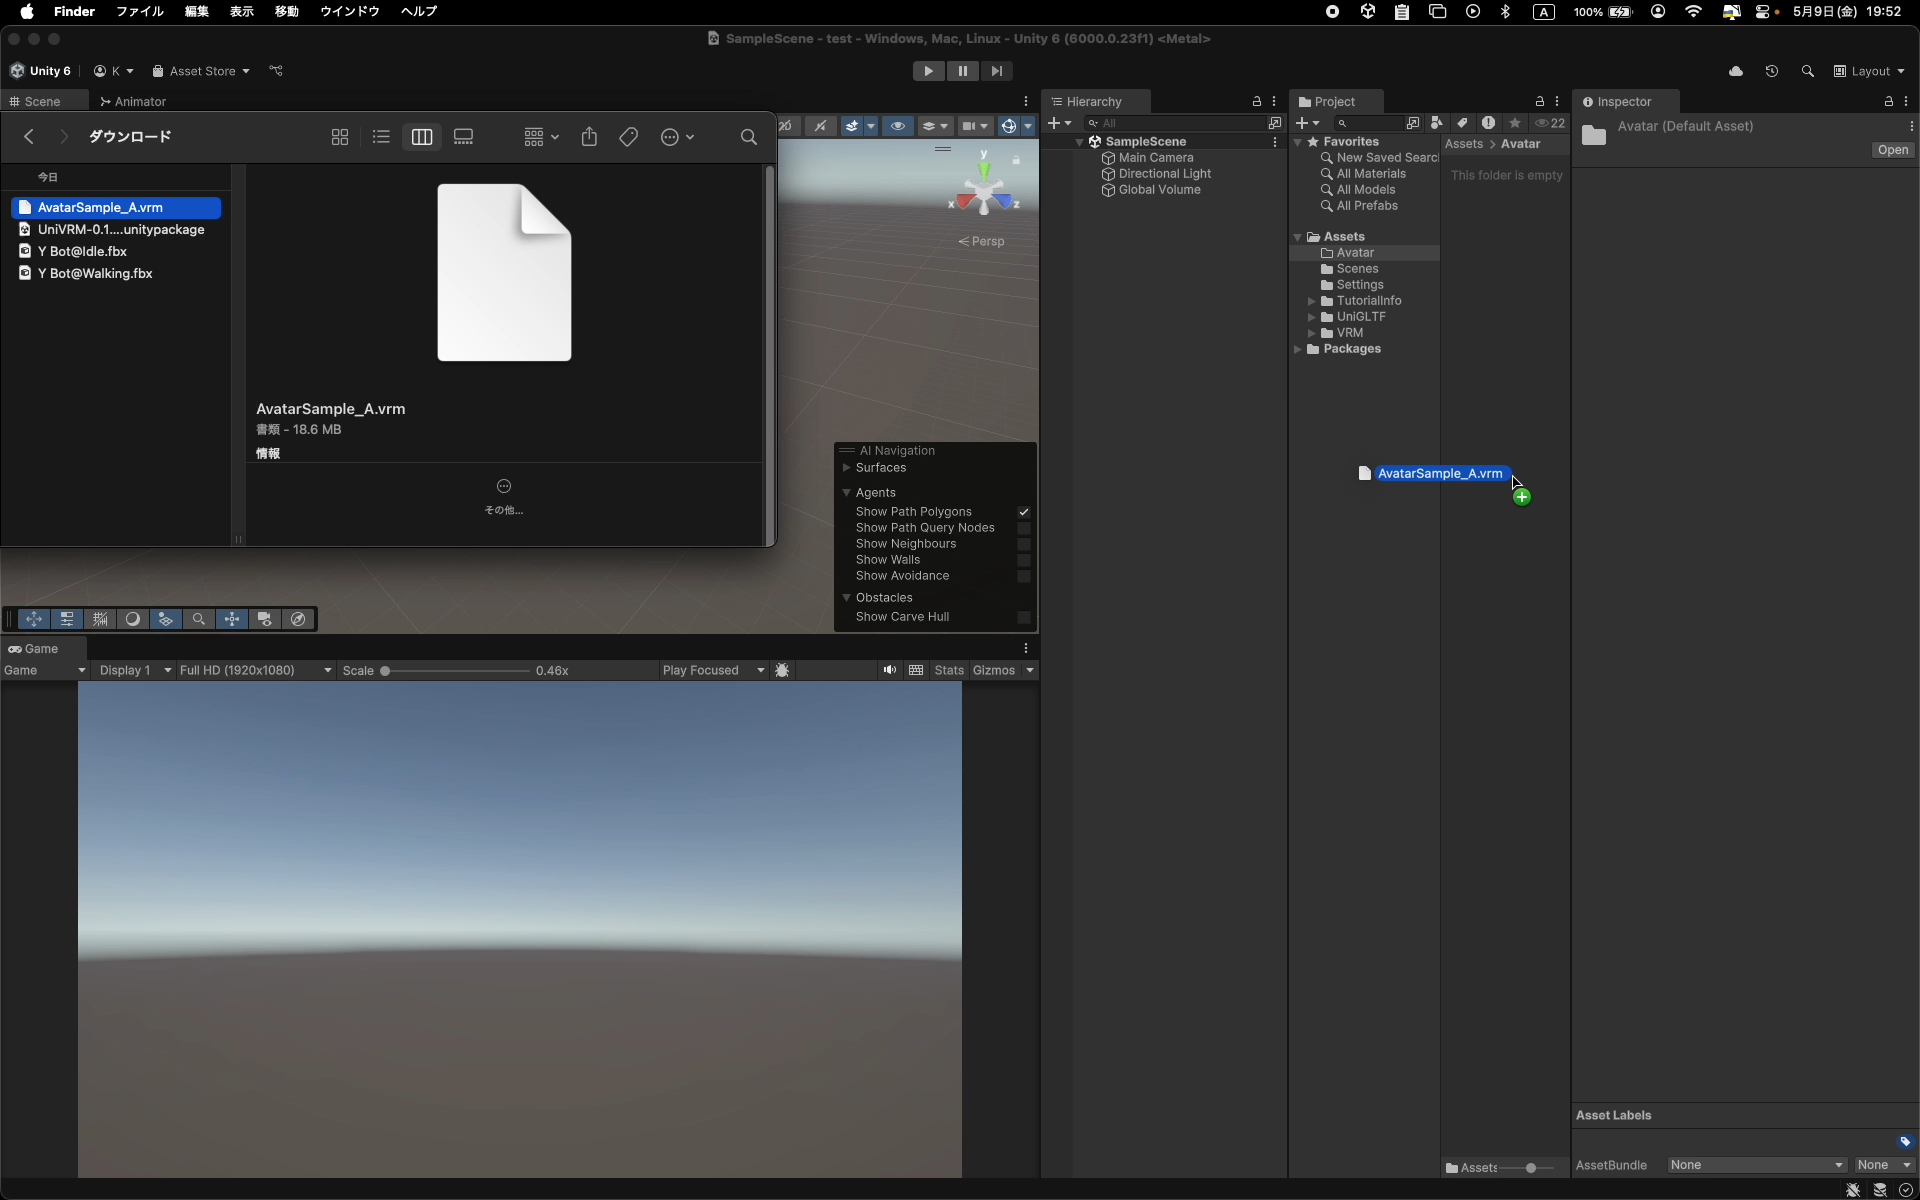
Task: Collapse Agents section in AI Navigation overlay
Action: coord(847,493)
